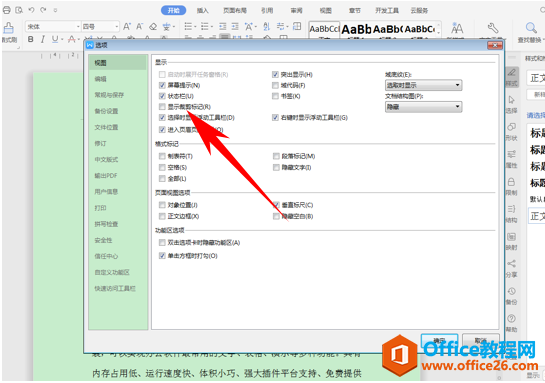Image resolution: width=545 pixels, height=383 pixels.
Task: Open the 文档结构图(P) dropdown
Action: pos(423,107)
